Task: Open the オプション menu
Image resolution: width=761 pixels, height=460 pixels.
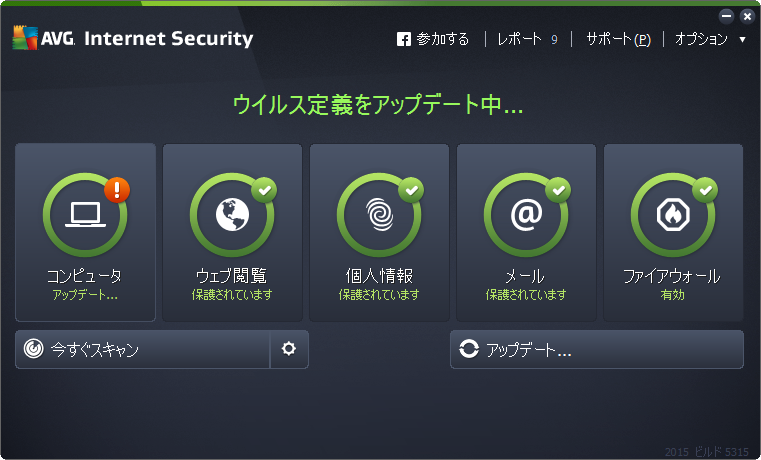Action: (x=701, y=39)
